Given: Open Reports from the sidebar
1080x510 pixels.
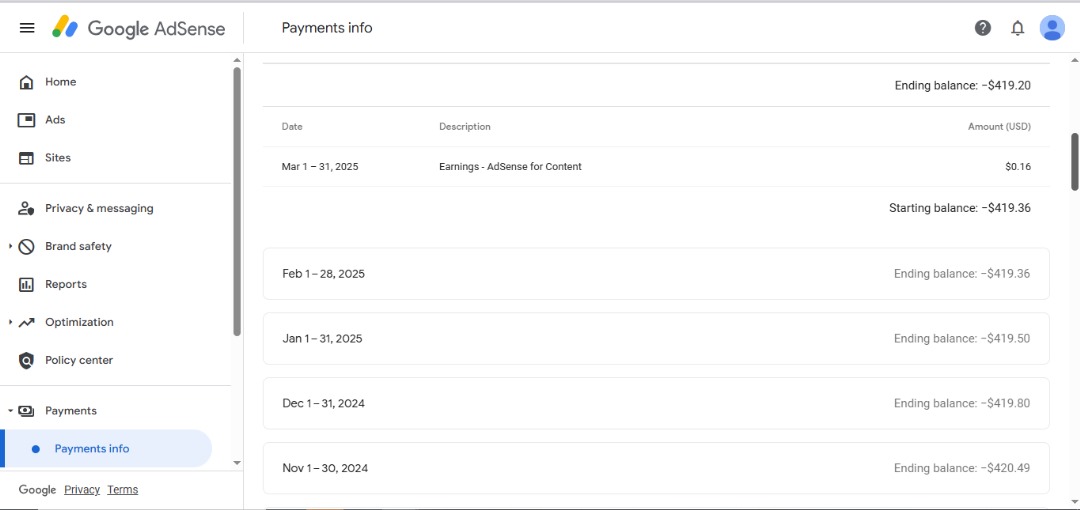Looking at the screenshot, I should coord(66,284).
